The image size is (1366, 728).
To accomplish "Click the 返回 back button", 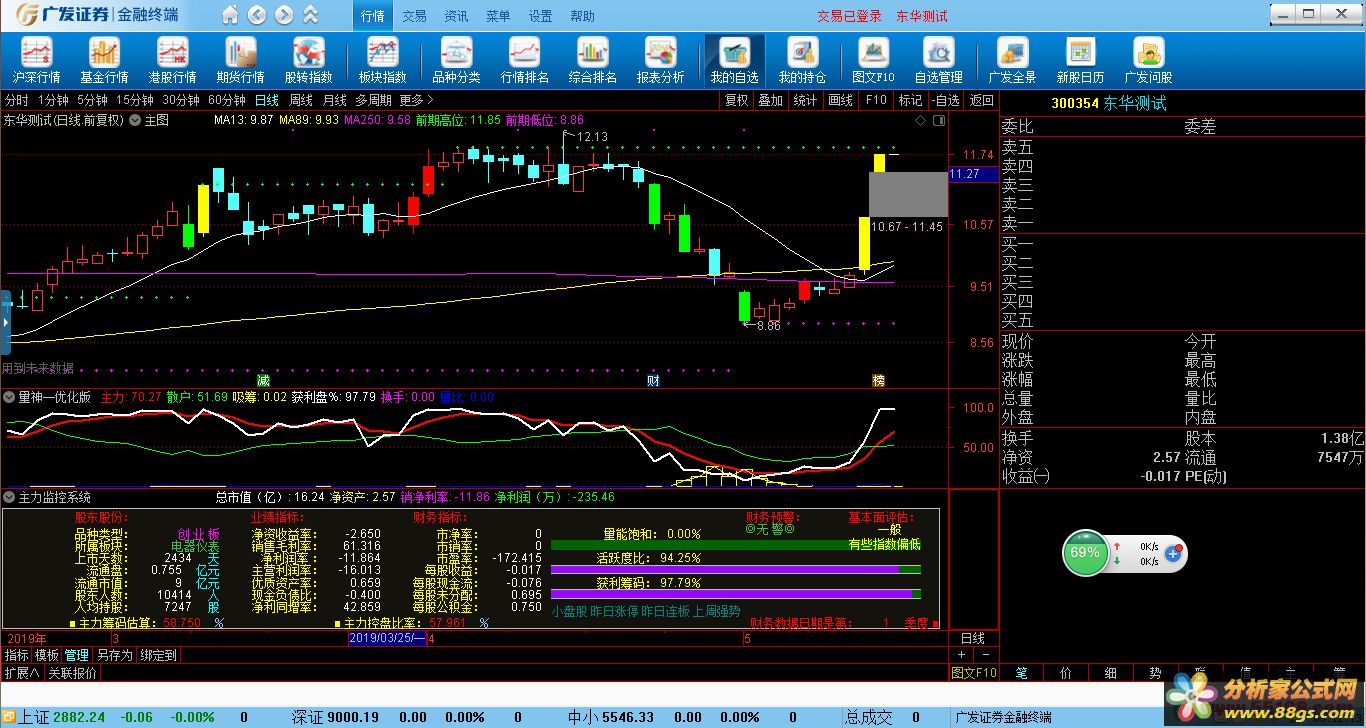I will click(982, 100).
